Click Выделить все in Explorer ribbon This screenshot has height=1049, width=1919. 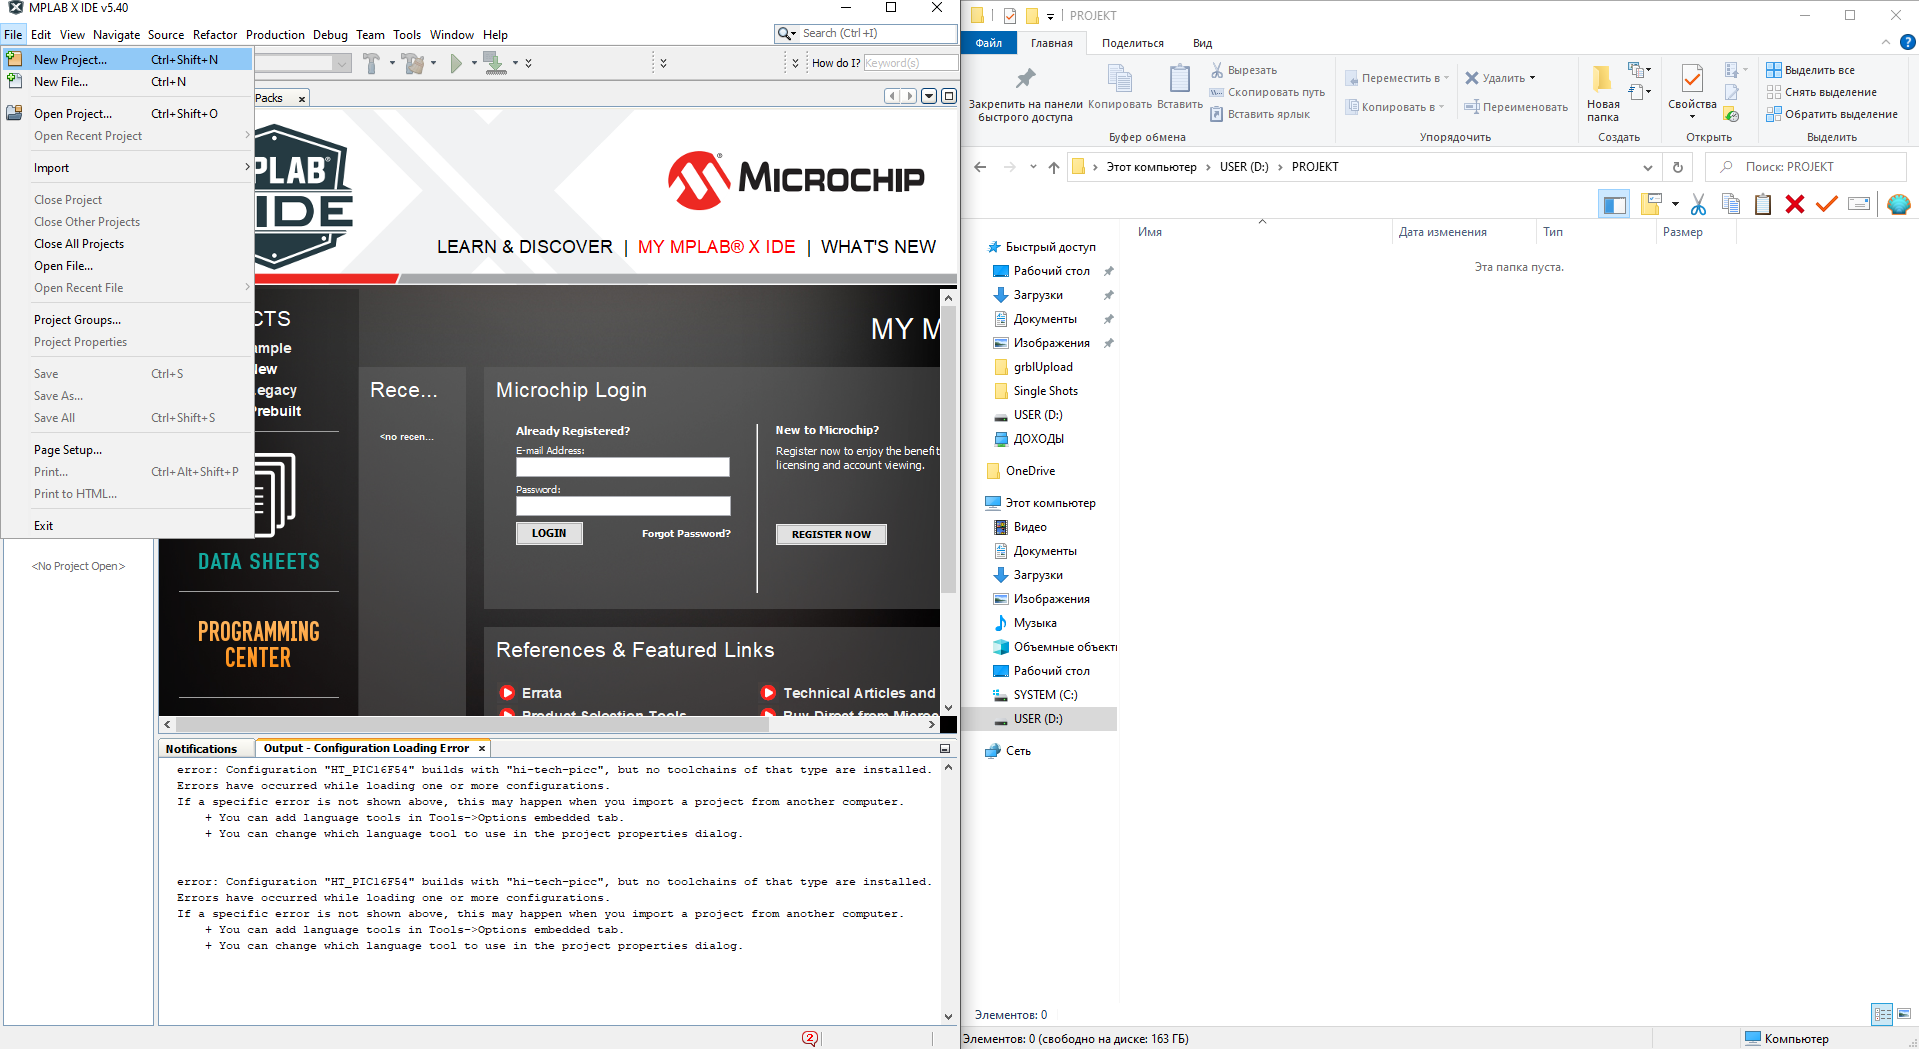point(1810,70)
